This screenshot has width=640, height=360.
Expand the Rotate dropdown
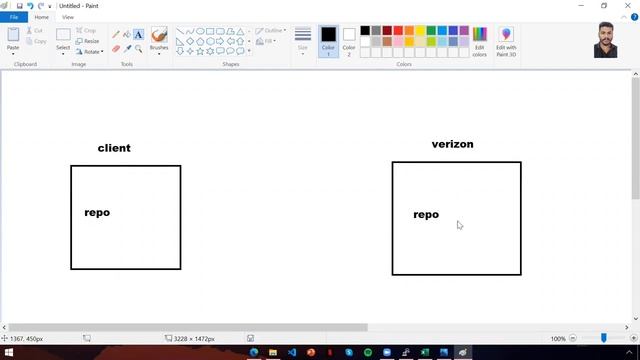(102, 52)
